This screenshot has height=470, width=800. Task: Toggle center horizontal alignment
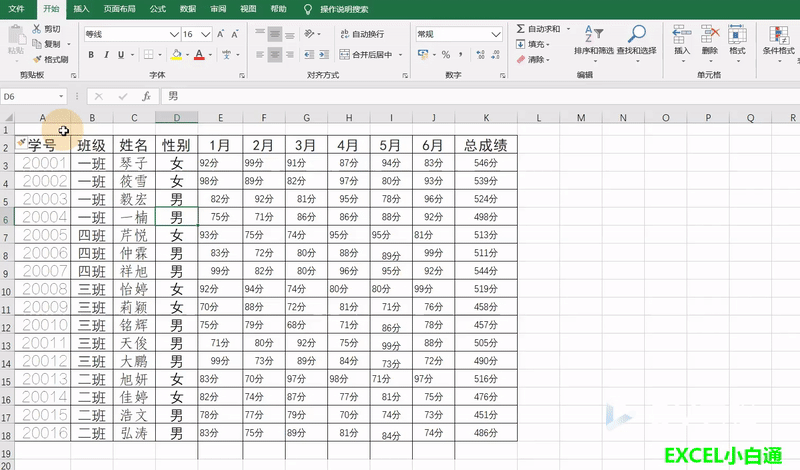pos(275,55)
